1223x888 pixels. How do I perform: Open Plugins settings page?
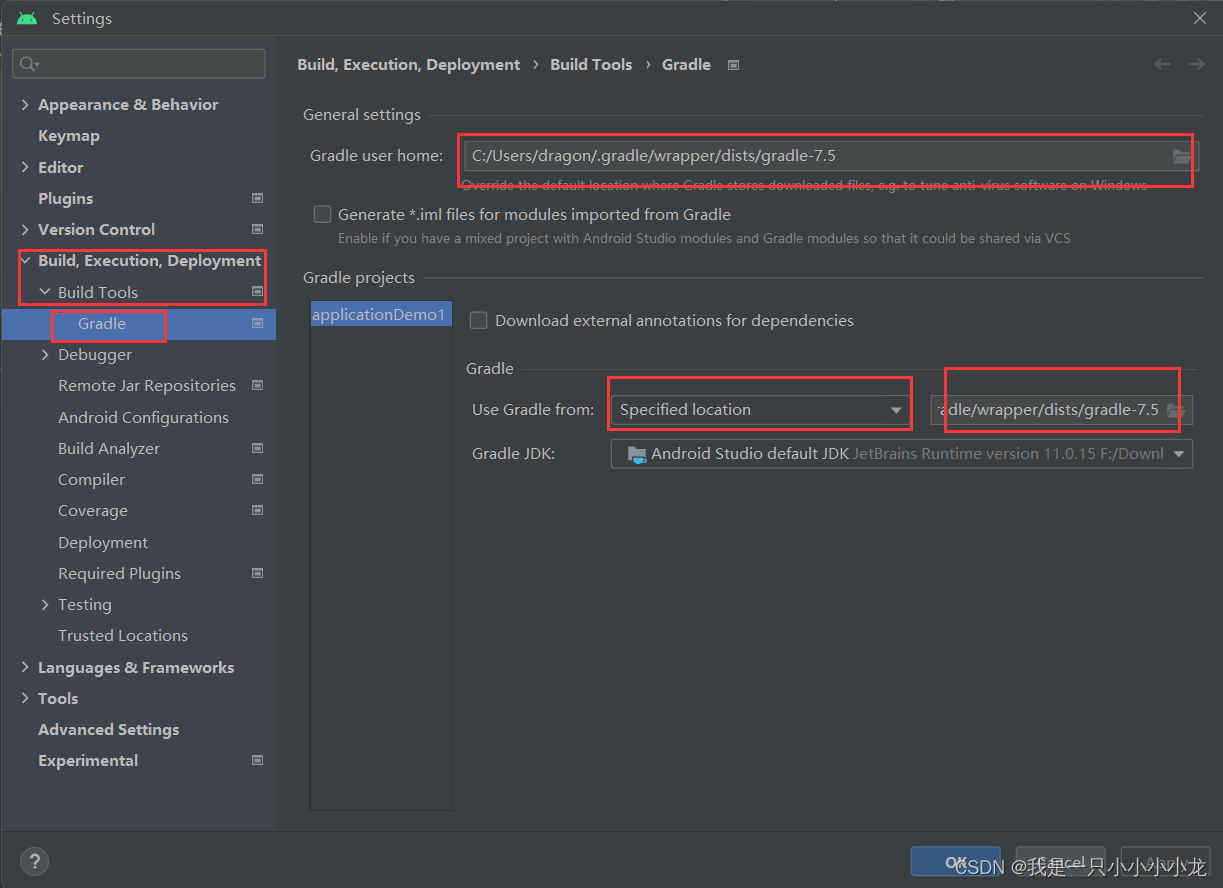pyautogui.click(x=66, y=198)
